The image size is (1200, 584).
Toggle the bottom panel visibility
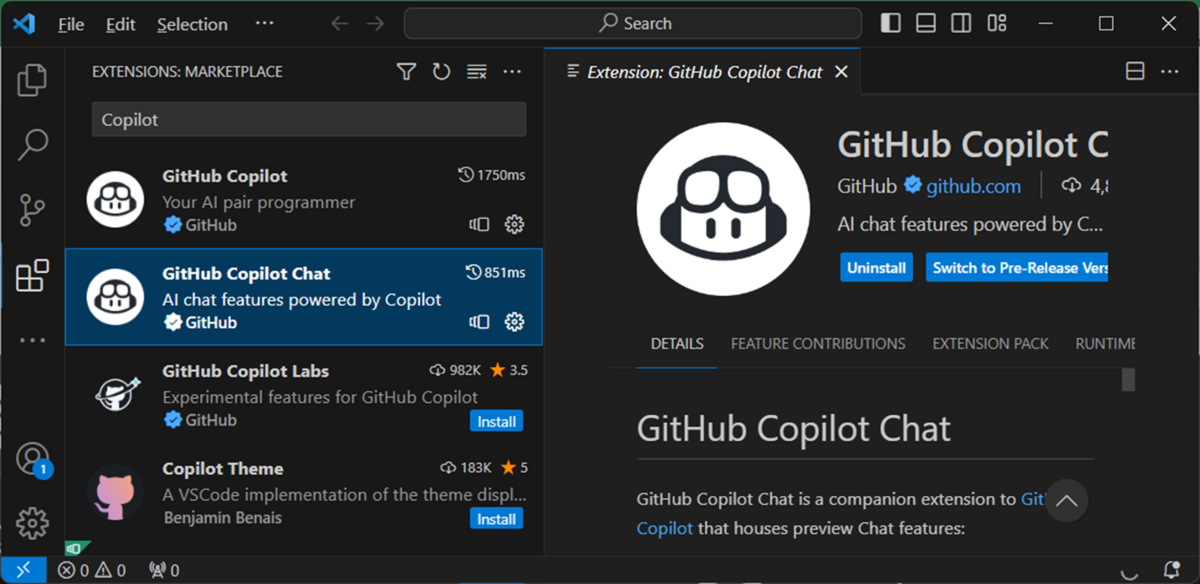tap(926, 23)
